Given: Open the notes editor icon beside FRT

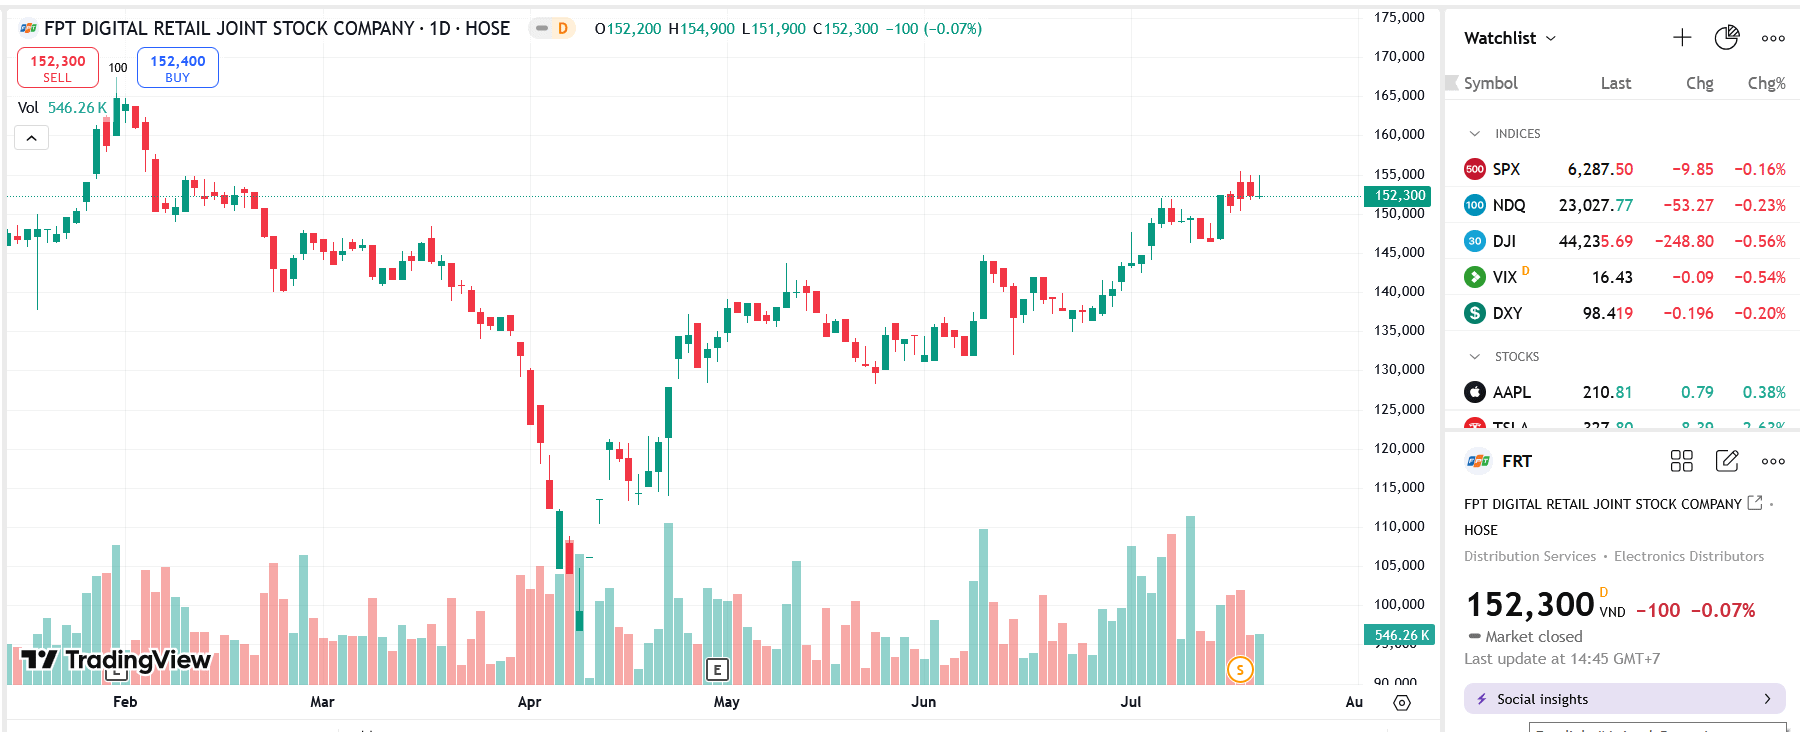Looking at the screenshot, I should [x=1726, y=461].
